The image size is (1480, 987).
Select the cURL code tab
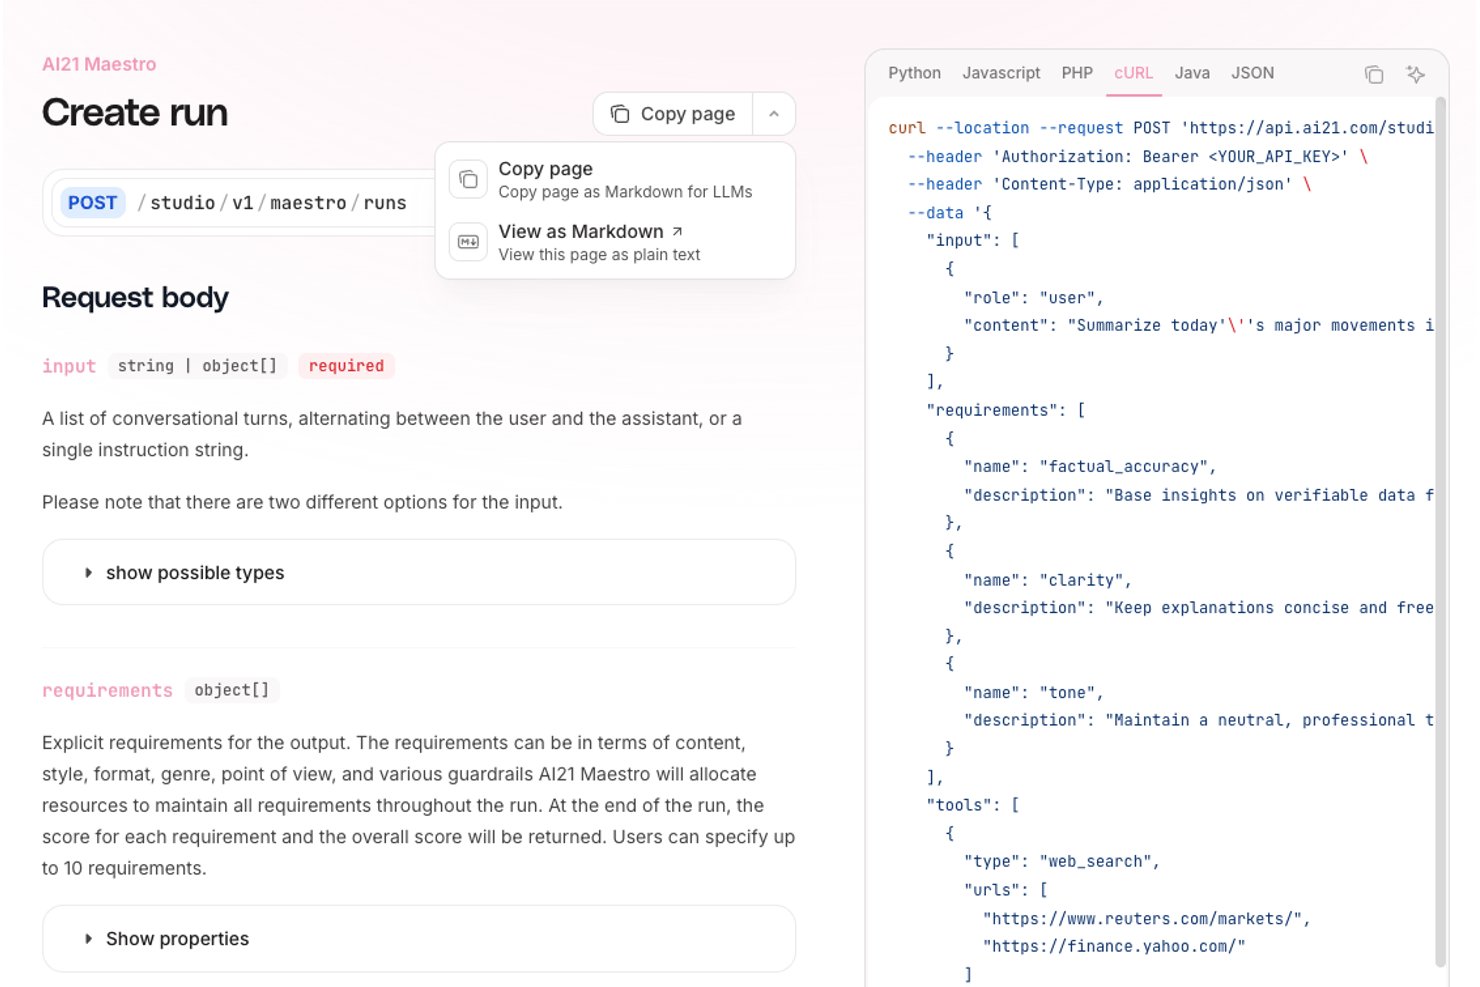[1133, 73]
